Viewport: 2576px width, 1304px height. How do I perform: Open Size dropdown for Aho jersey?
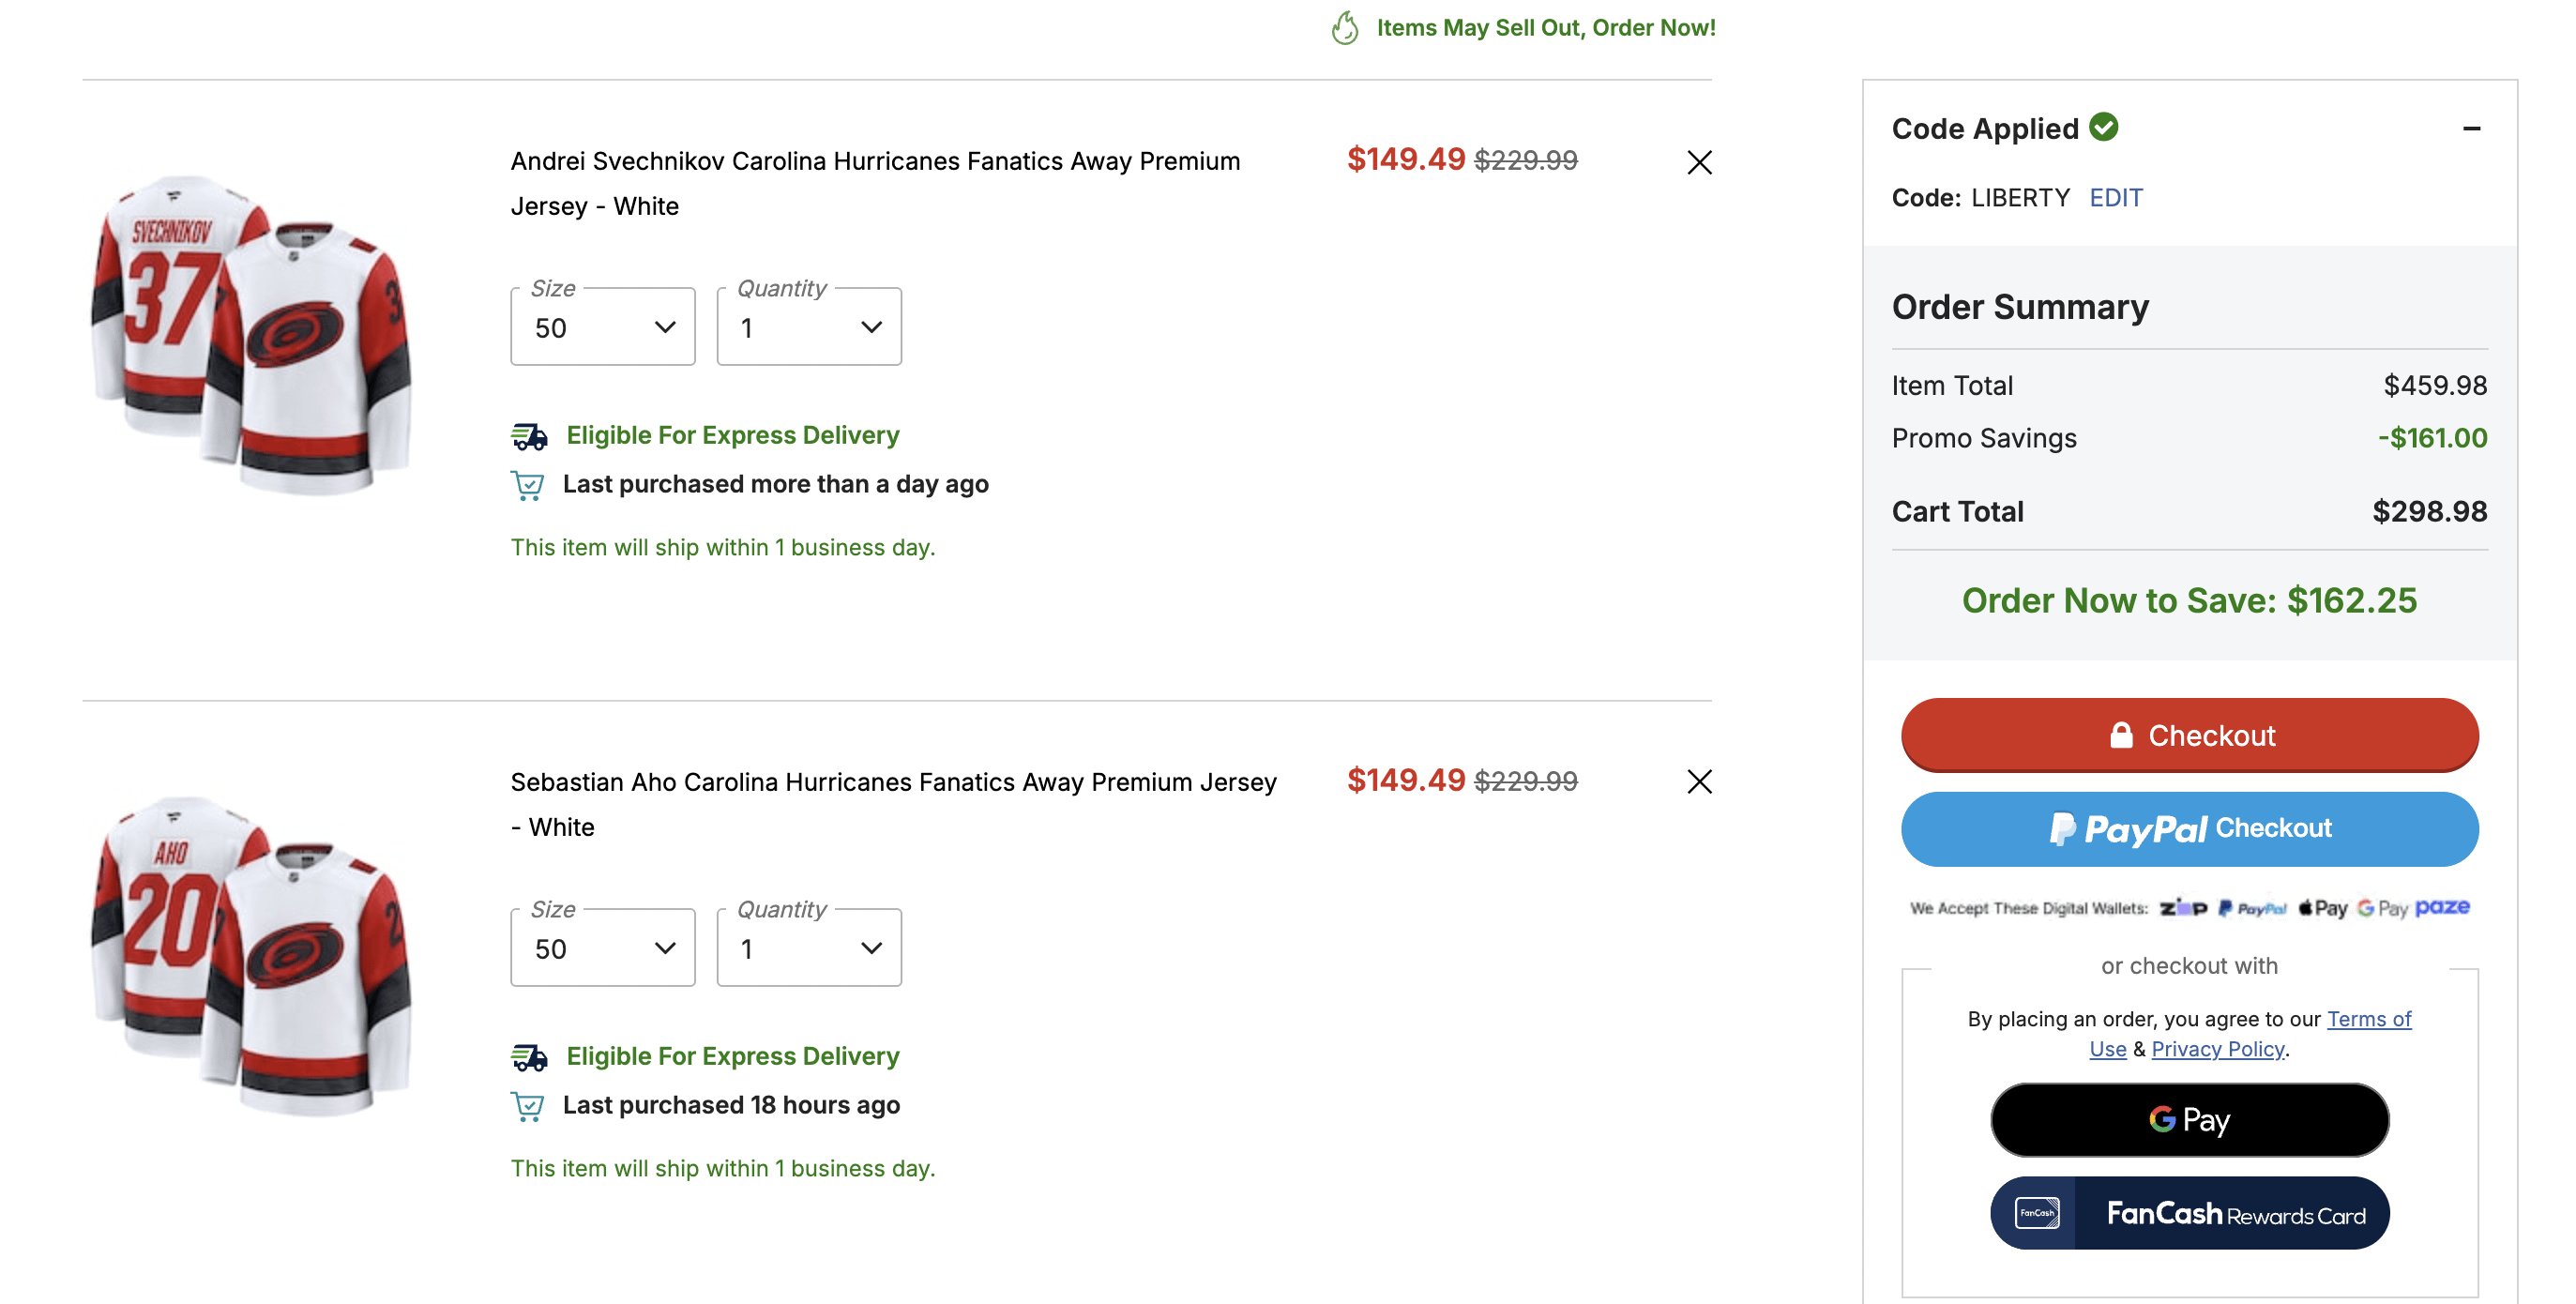tap(602, 948)
